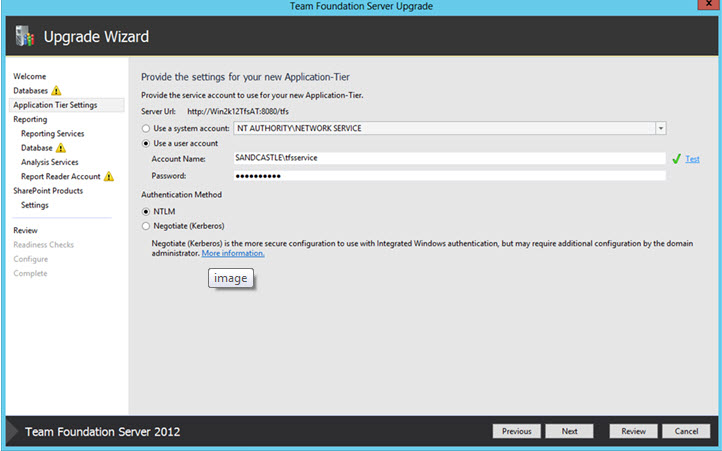
Task: Open the More information link
Action: point(233,253)
